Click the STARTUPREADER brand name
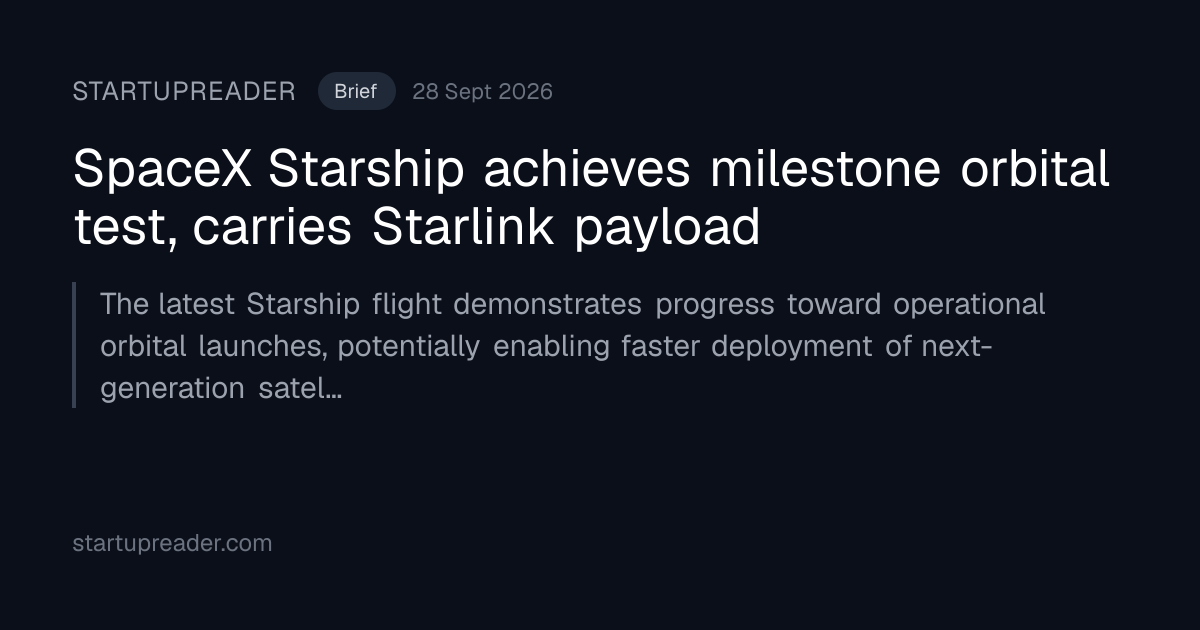This screenshot has height=630, width=1200. pyautogui.click(x=184, y=92)
